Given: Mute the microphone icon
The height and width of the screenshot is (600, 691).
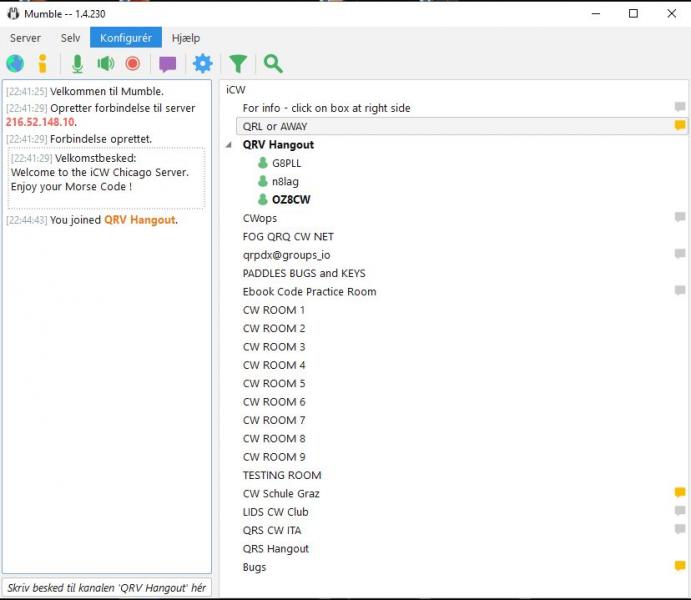Looking at the screenshot, I should coord(78,64).
